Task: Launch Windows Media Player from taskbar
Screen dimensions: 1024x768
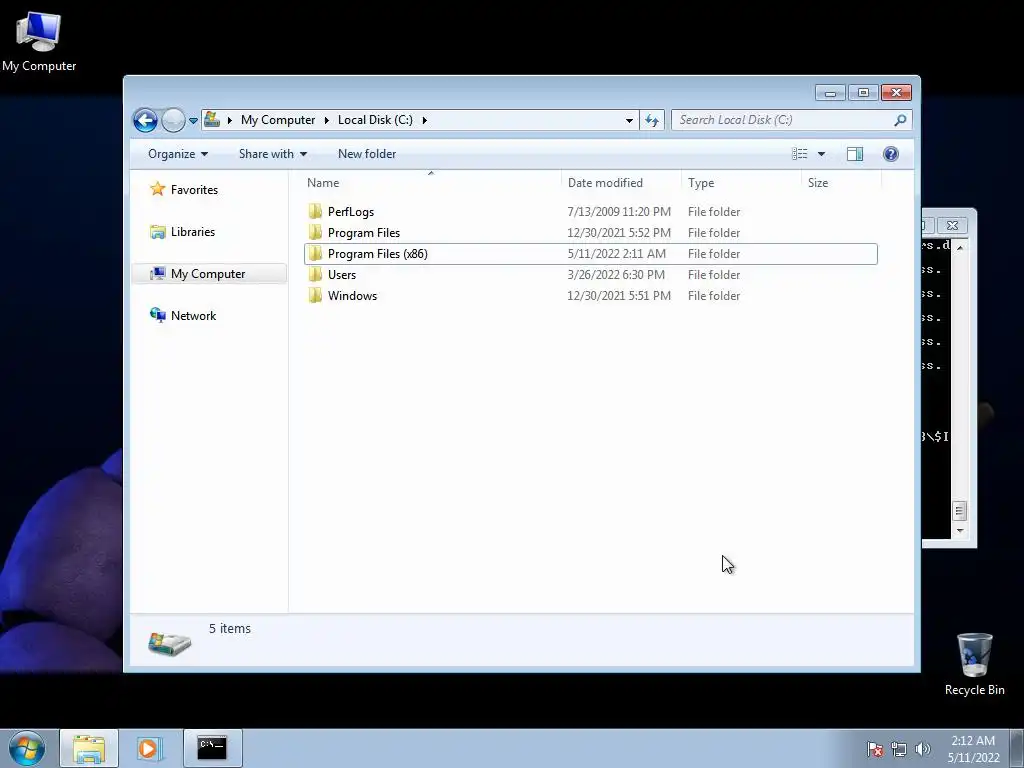Action: (x=148, y=748)
